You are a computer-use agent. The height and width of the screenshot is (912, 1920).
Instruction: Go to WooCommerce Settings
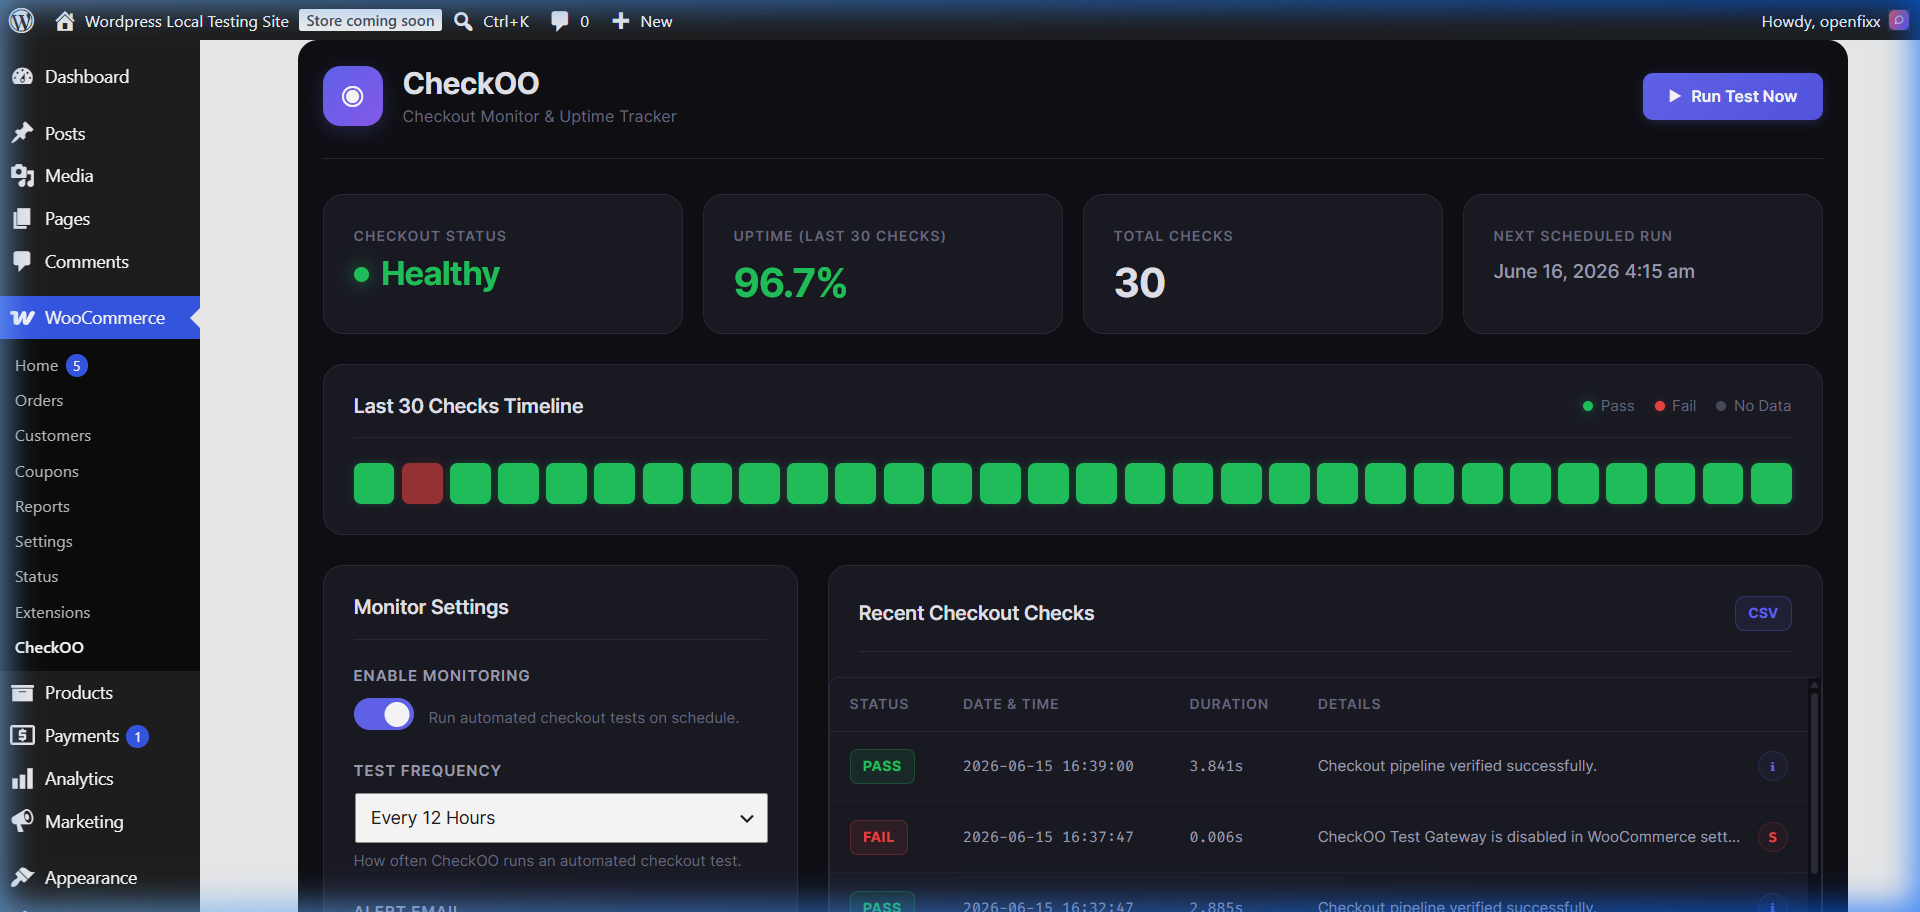click(x=43, y=541)
